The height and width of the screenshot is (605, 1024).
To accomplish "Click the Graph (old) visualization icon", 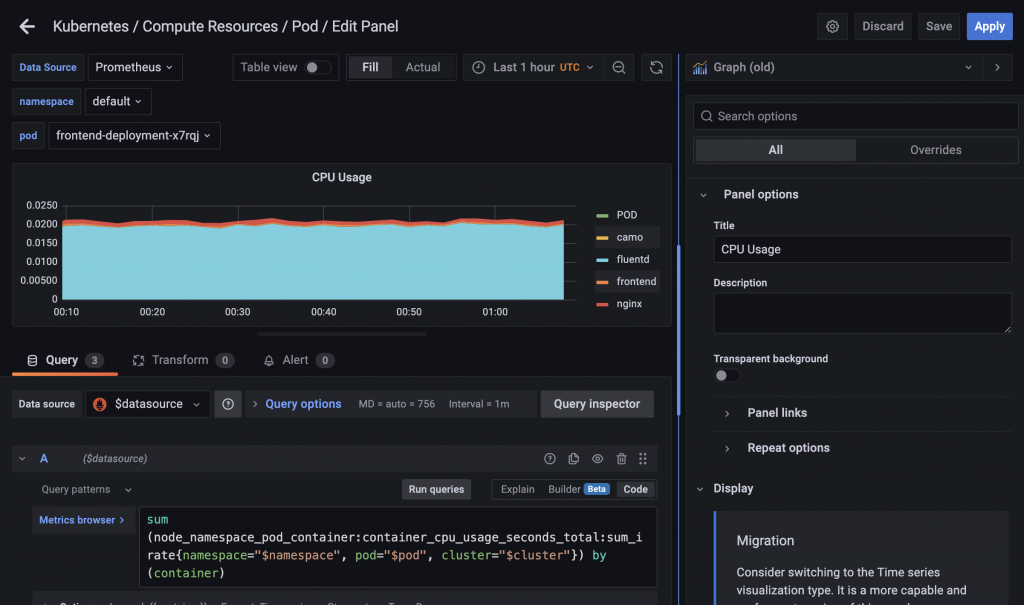I will 700,67.
